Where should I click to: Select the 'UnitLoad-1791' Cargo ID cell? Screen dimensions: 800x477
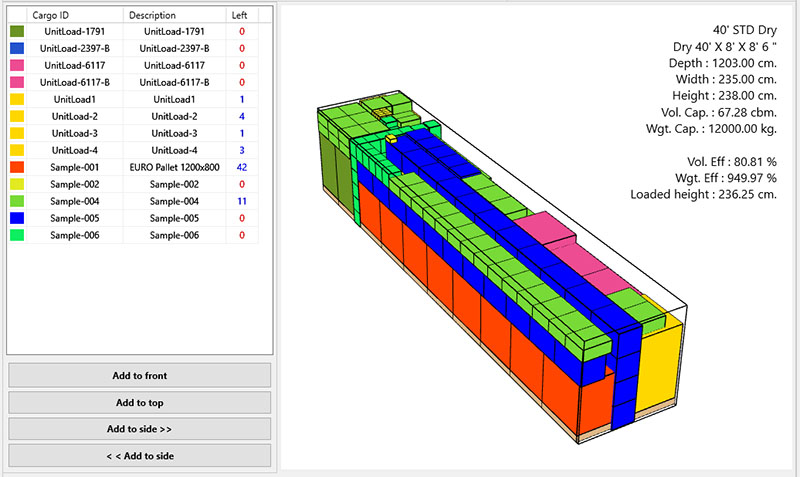pos(74,31)
